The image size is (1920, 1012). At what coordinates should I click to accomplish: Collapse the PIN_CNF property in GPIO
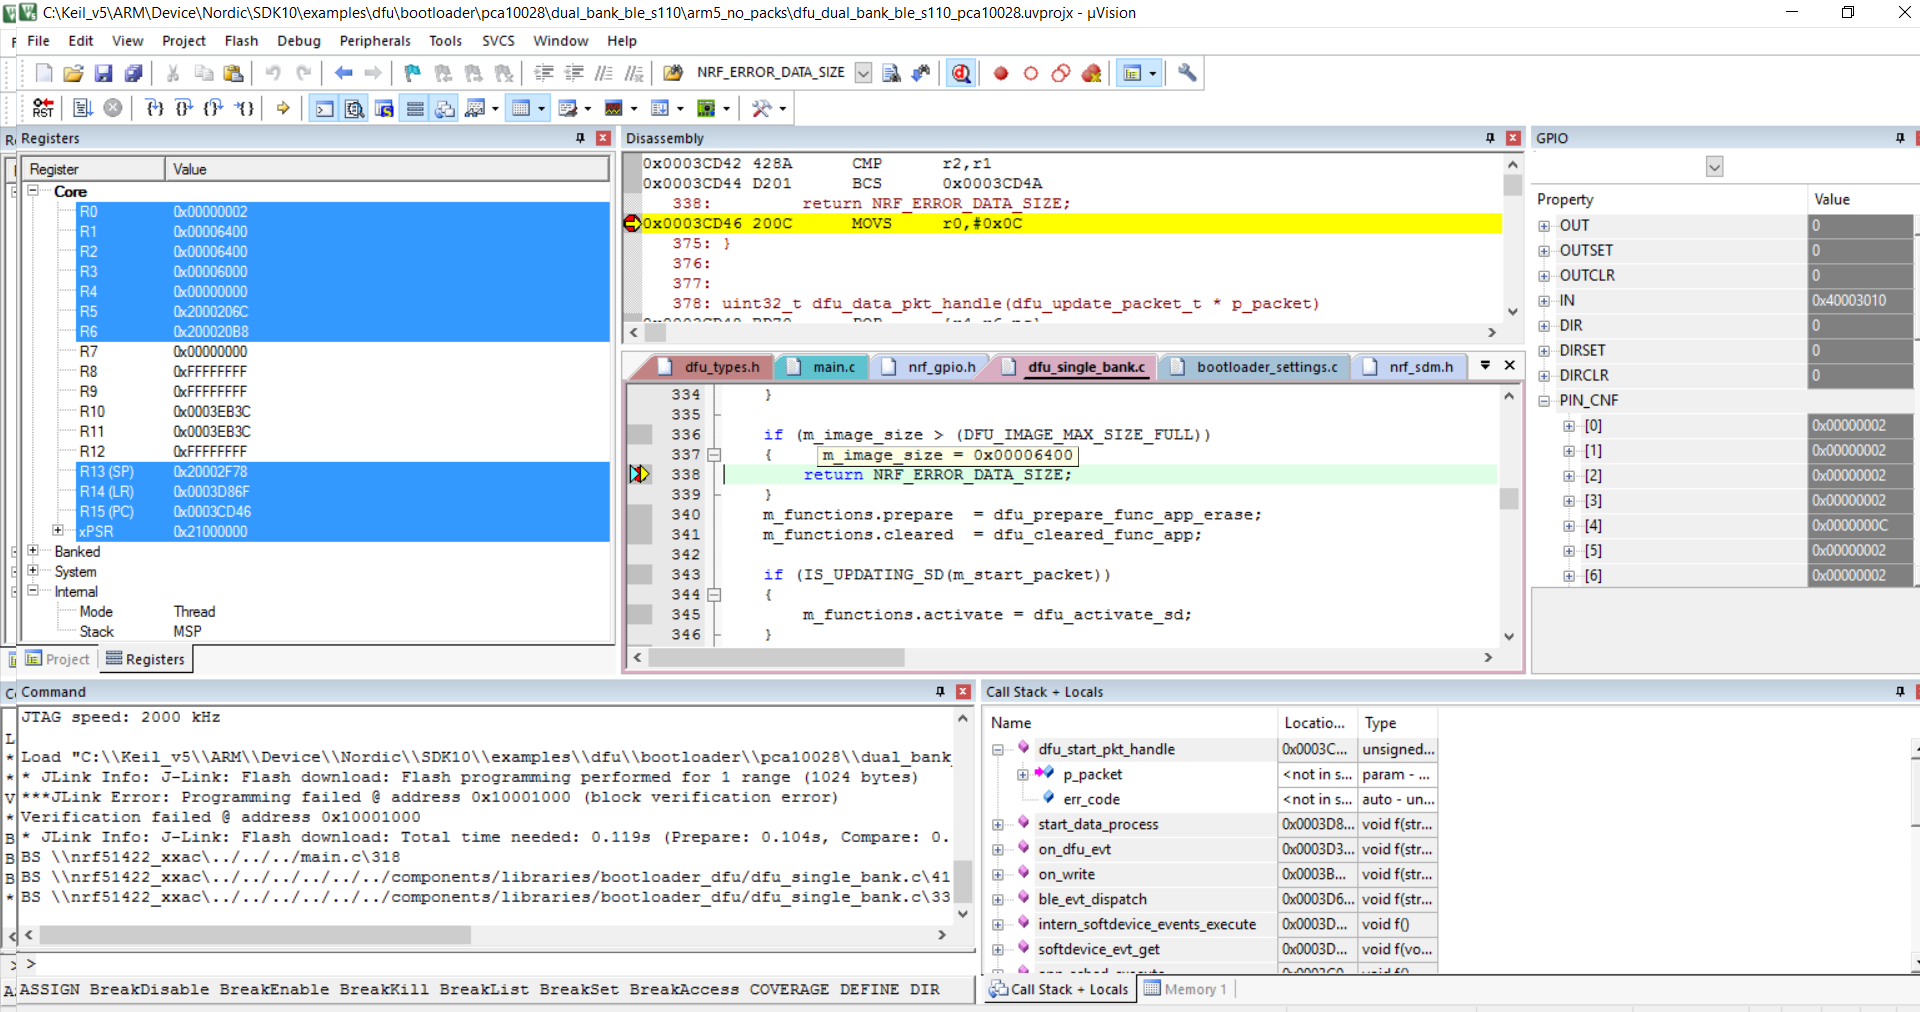tap(1545, 401)
